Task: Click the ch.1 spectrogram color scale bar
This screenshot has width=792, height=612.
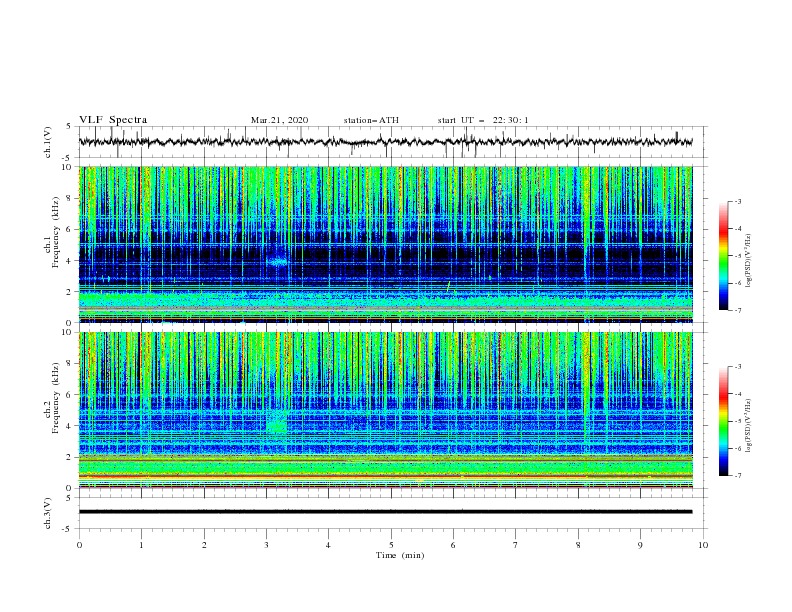Action: click(723, 256)
